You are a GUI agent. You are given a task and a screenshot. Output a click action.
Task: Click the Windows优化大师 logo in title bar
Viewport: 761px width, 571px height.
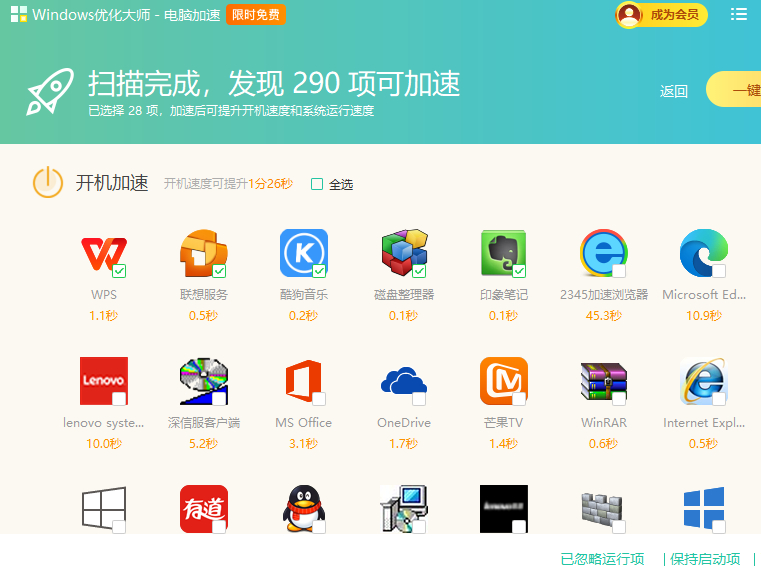coord(18,14)
